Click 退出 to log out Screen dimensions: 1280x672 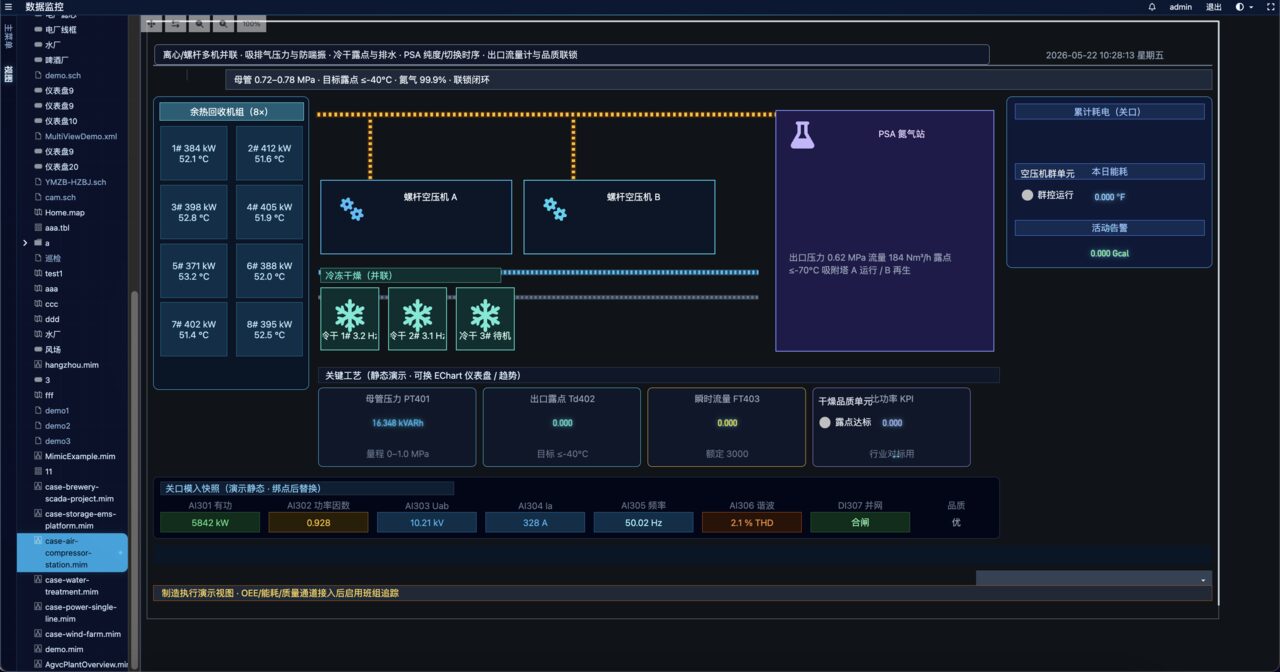pyautogui.click(x=1214, y=6)
